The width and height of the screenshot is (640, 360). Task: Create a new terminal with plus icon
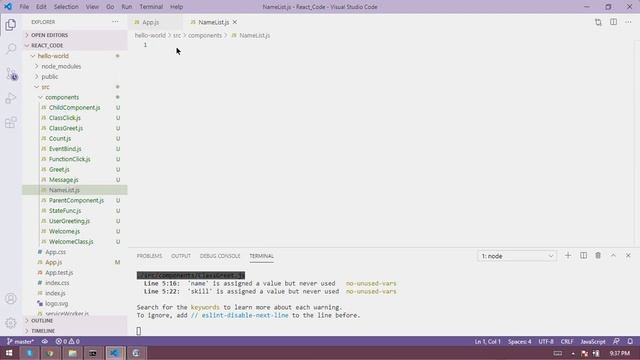568,256
